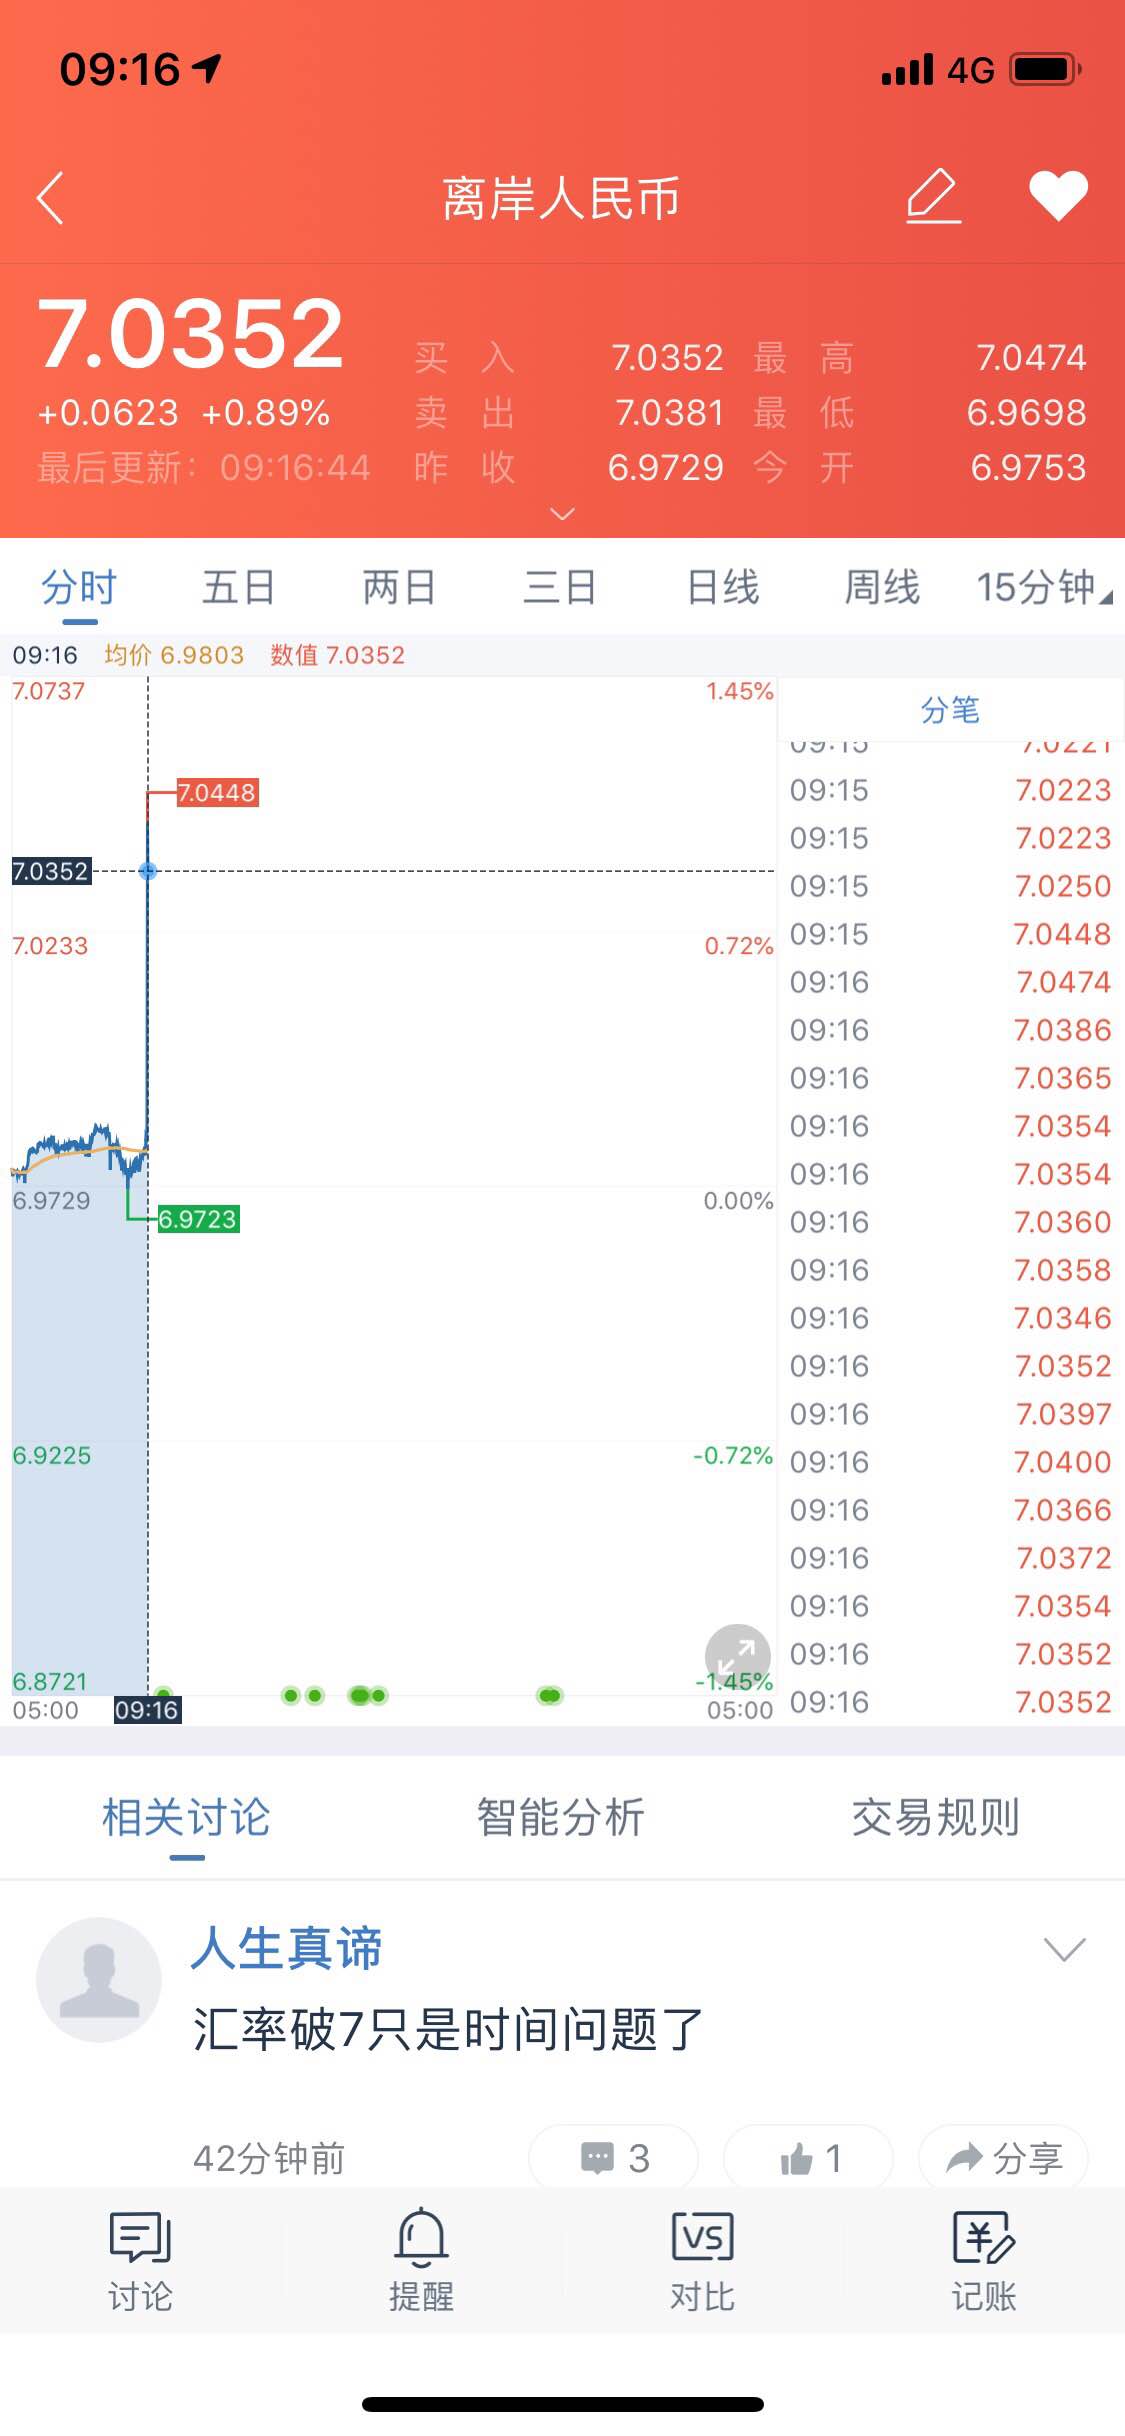Set a price alert with 提醒 bell
Screen dimensions: 1125x2436
click(421, 2260)
